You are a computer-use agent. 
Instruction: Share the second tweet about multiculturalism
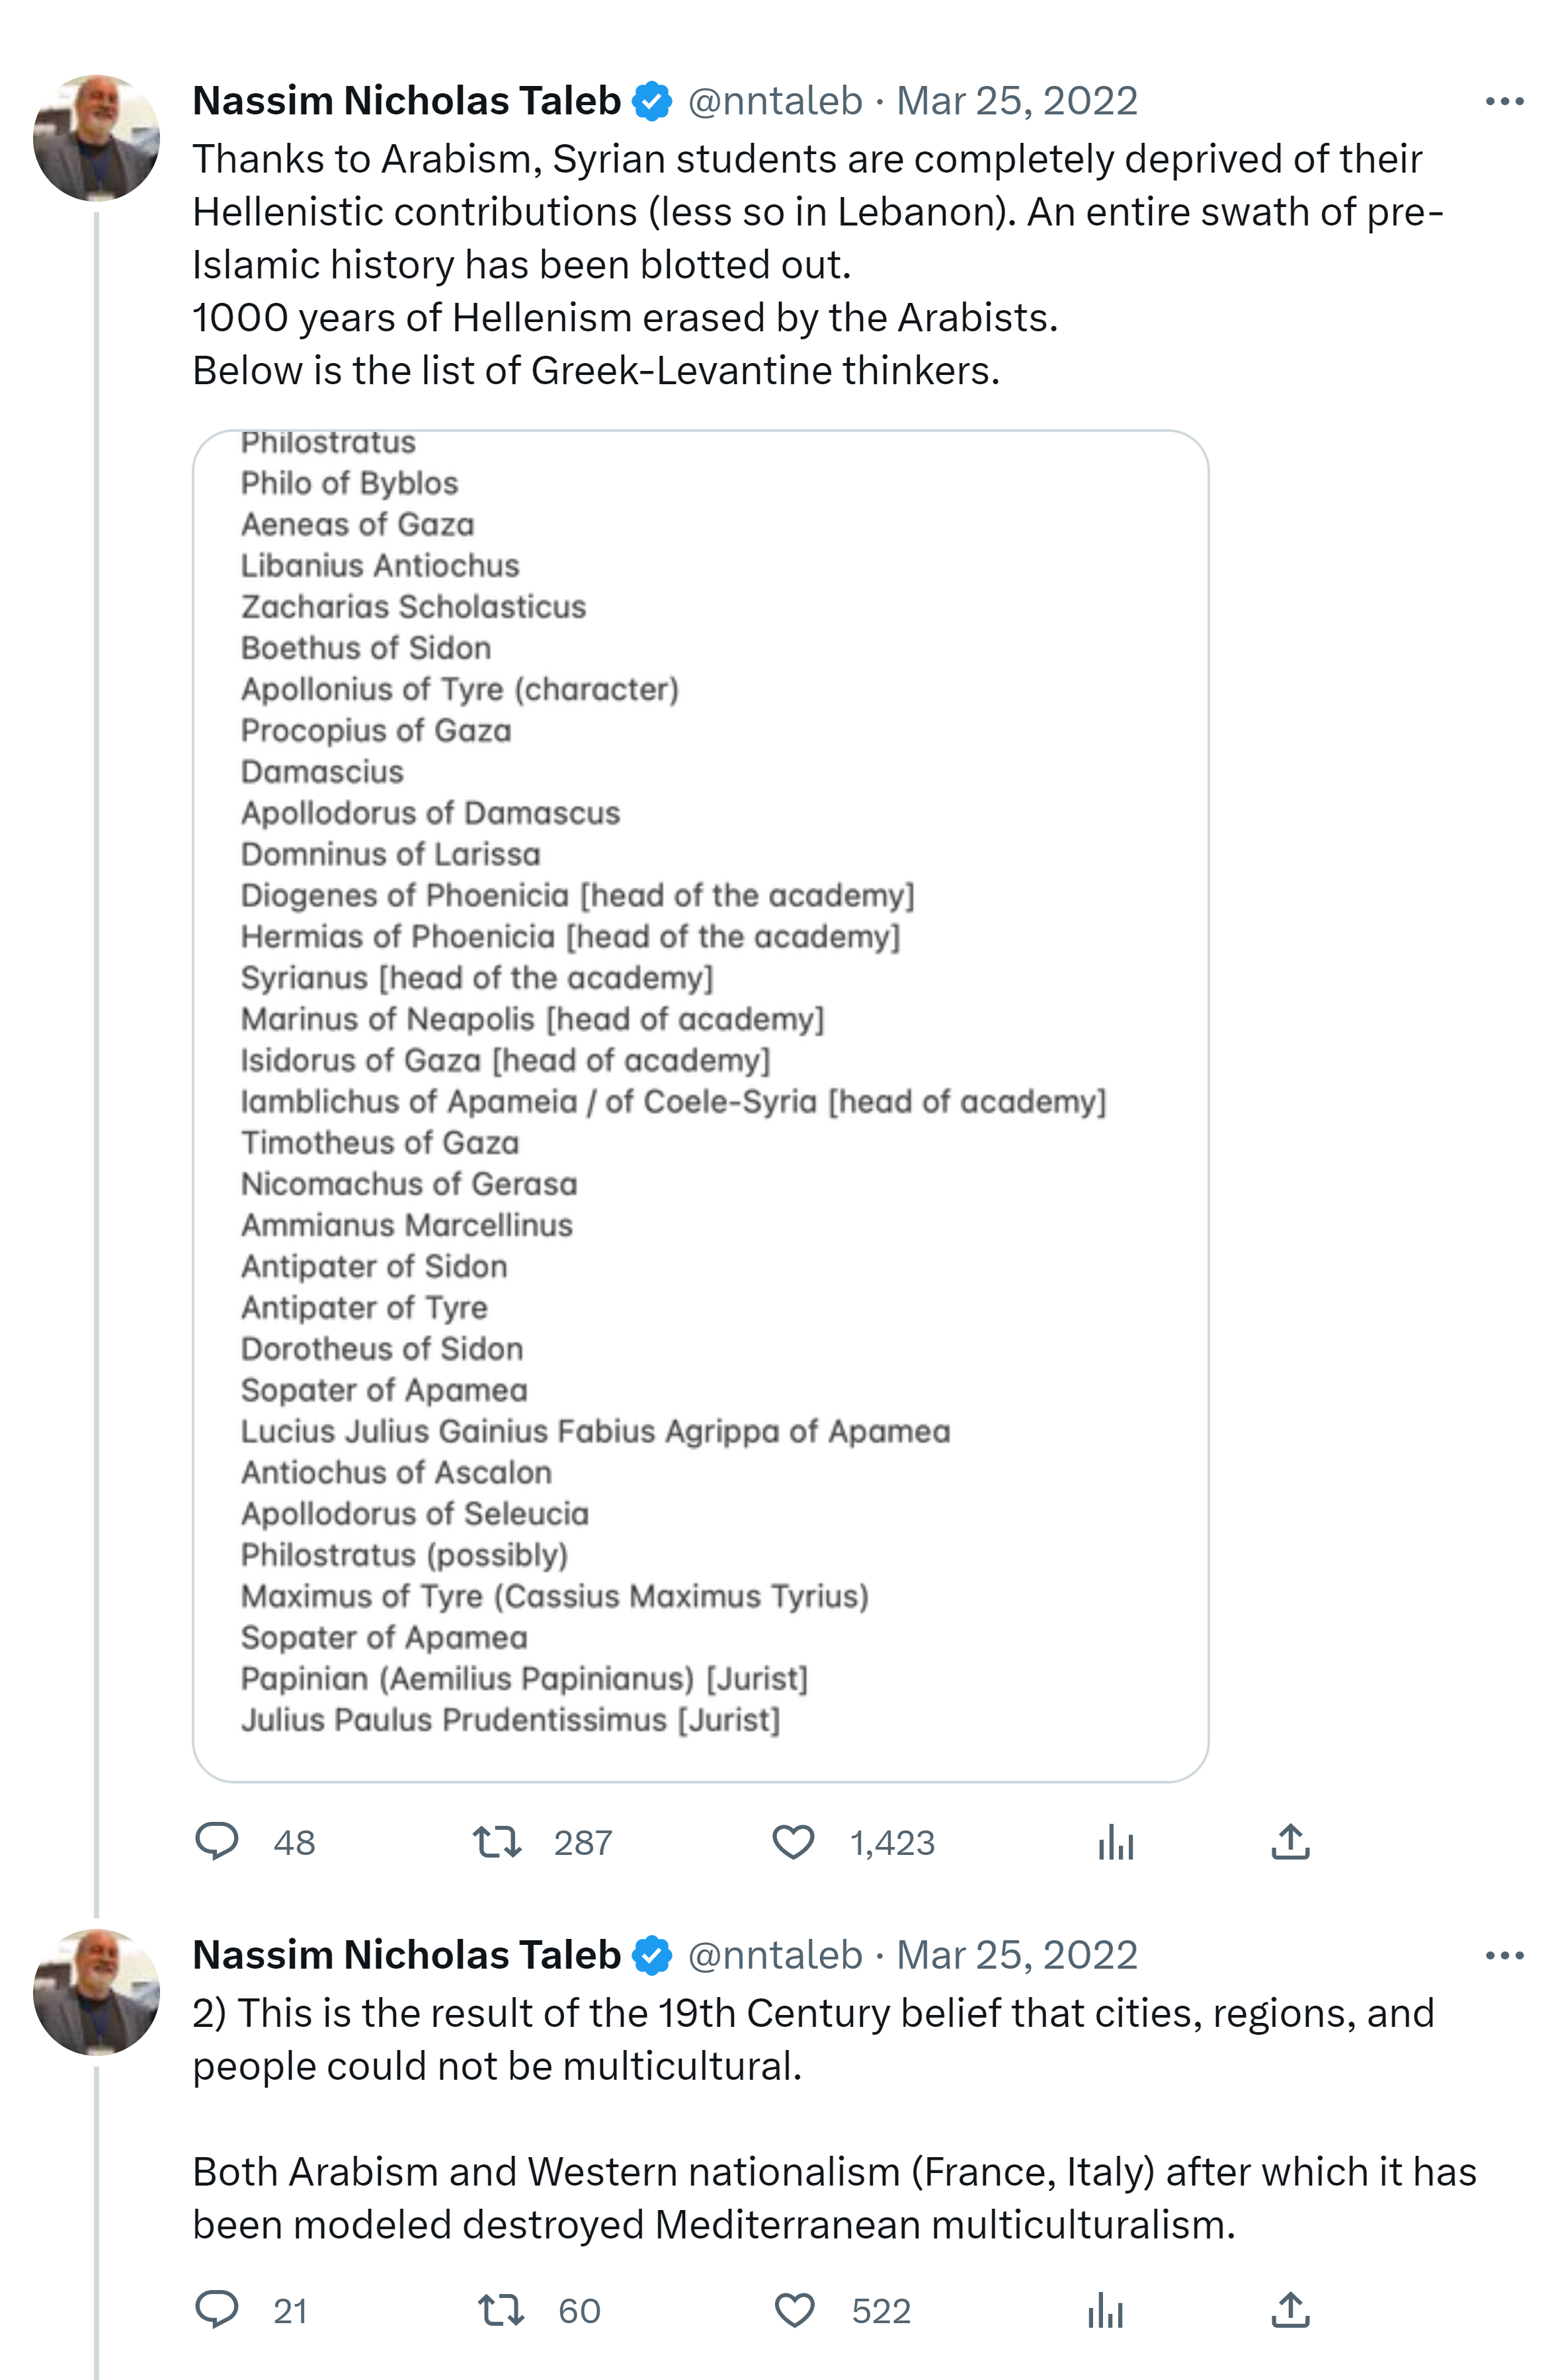[x=1290, y=2309]
